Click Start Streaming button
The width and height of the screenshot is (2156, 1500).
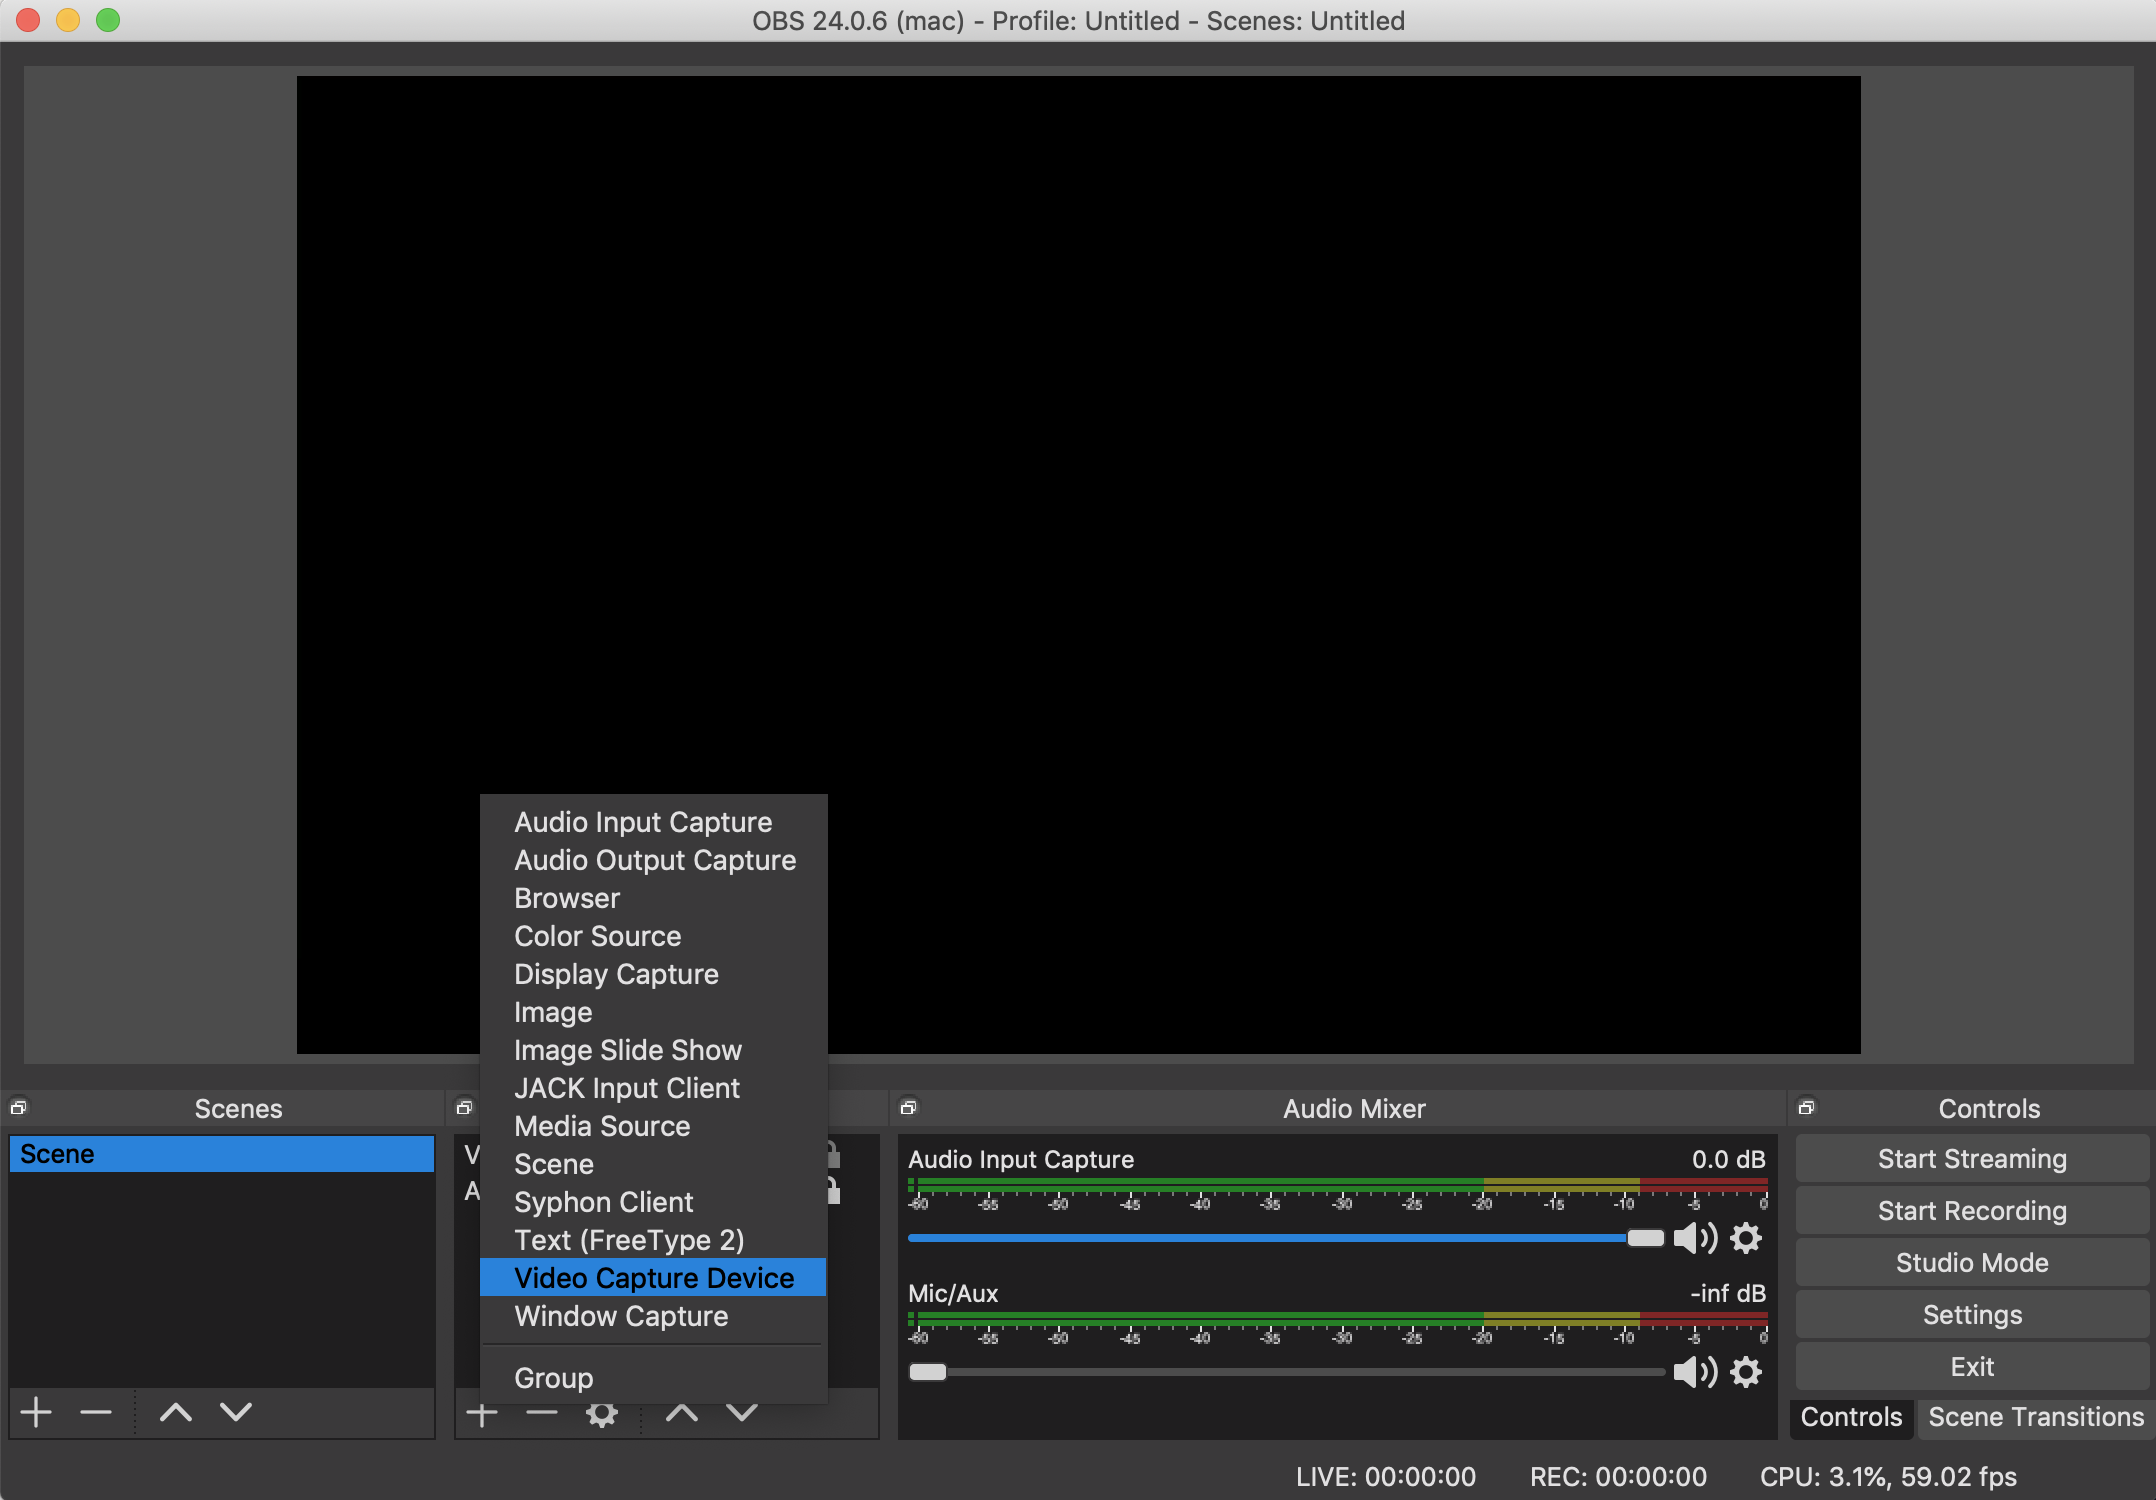click(x=1972, y=1159)
